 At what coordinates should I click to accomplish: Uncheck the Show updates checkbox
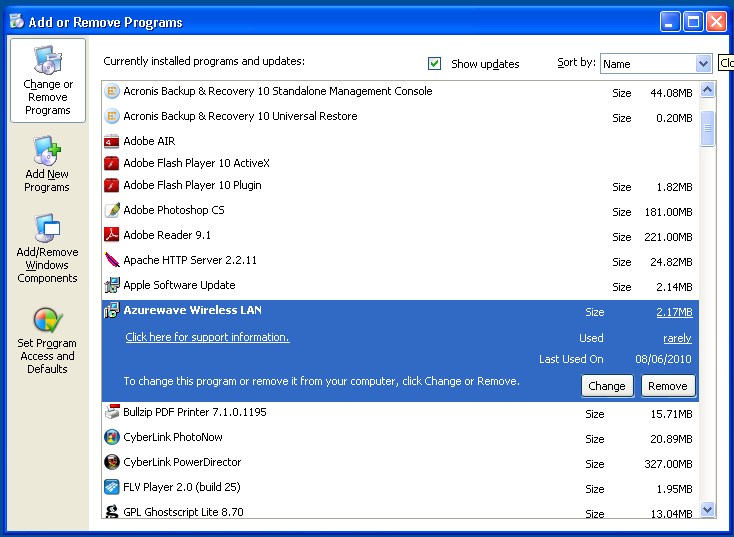tap(434, 63)
